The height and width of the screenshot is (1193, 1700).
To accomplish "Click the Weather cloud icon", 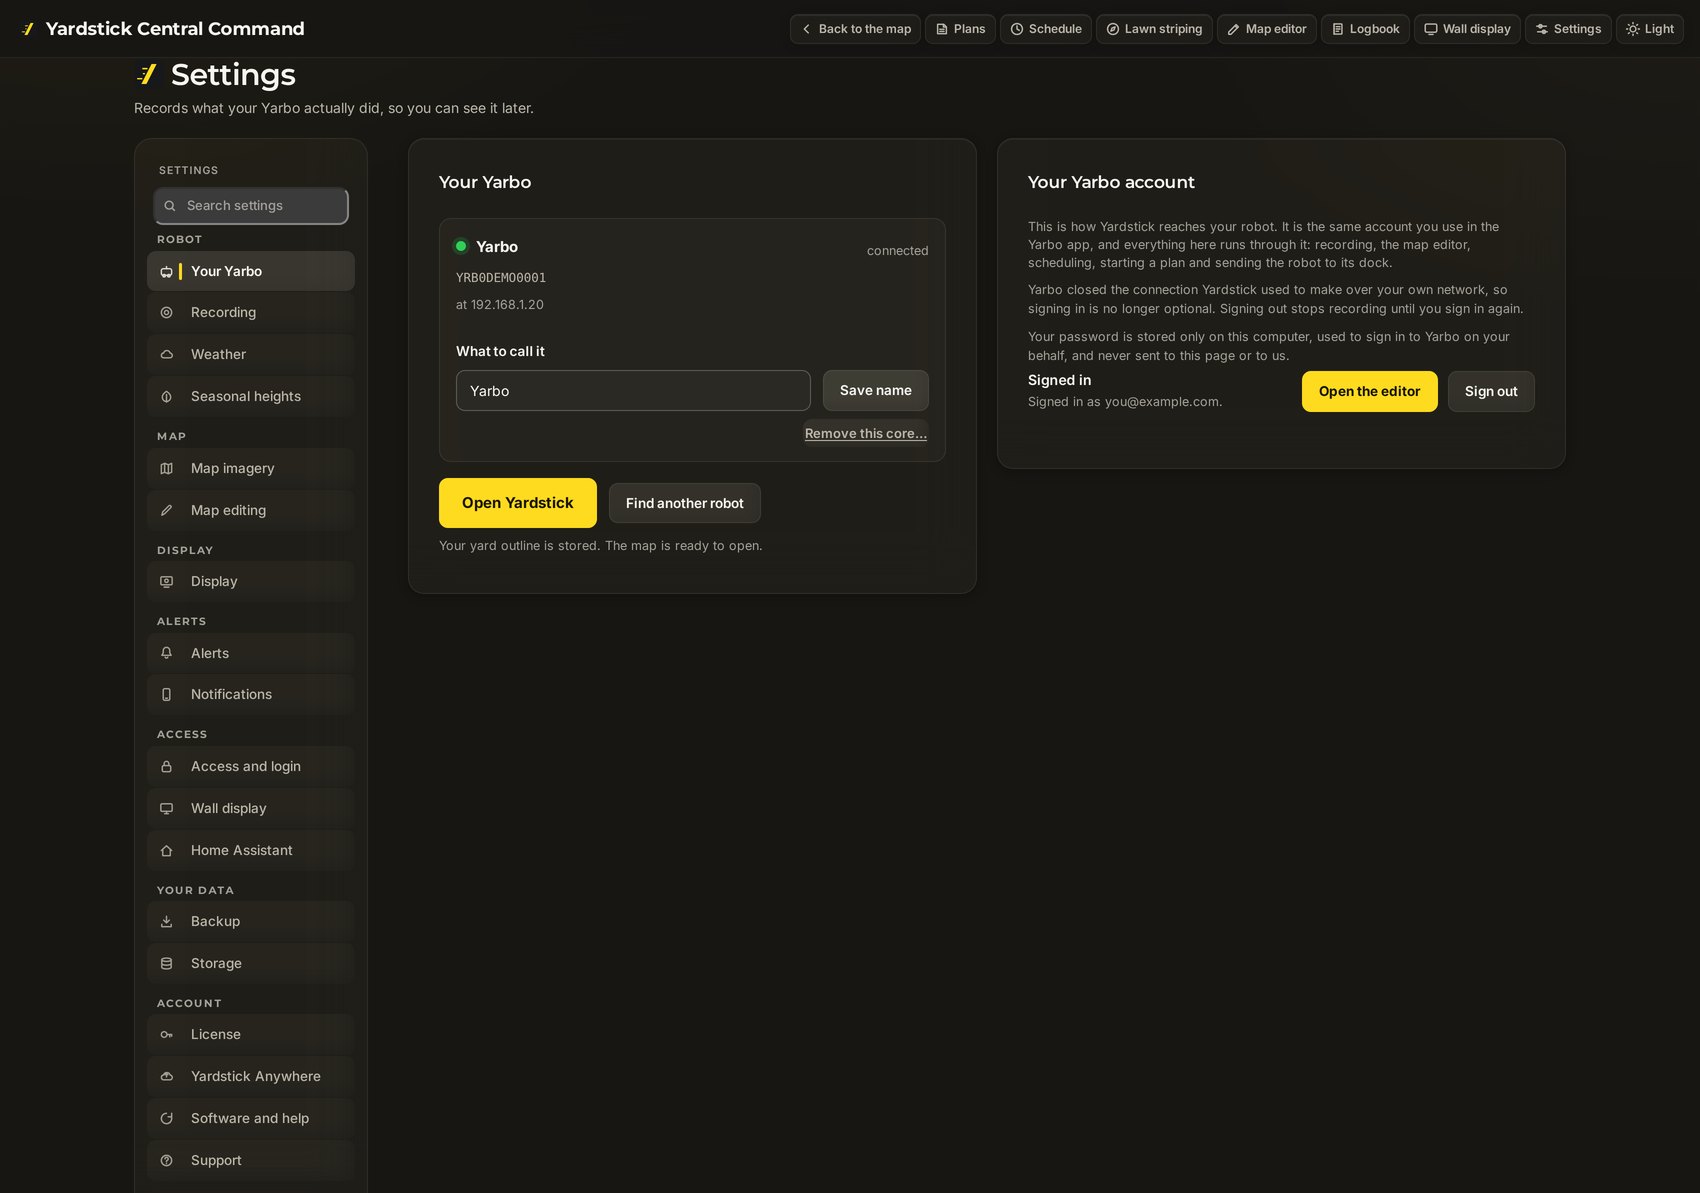I will 167,355.
